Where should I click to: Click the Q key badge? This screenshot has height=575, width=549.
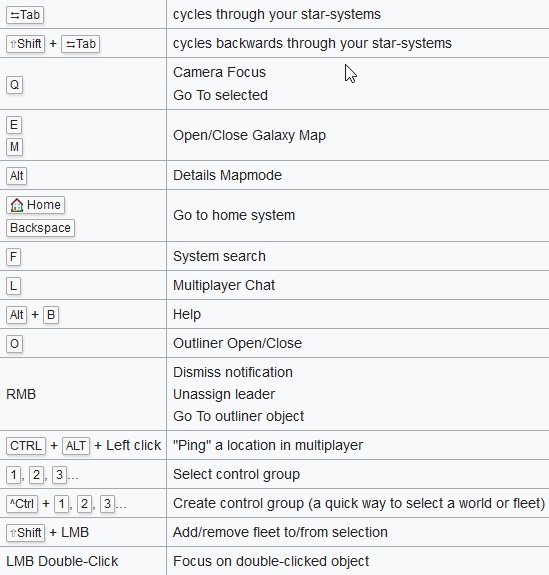coord(14,85)
